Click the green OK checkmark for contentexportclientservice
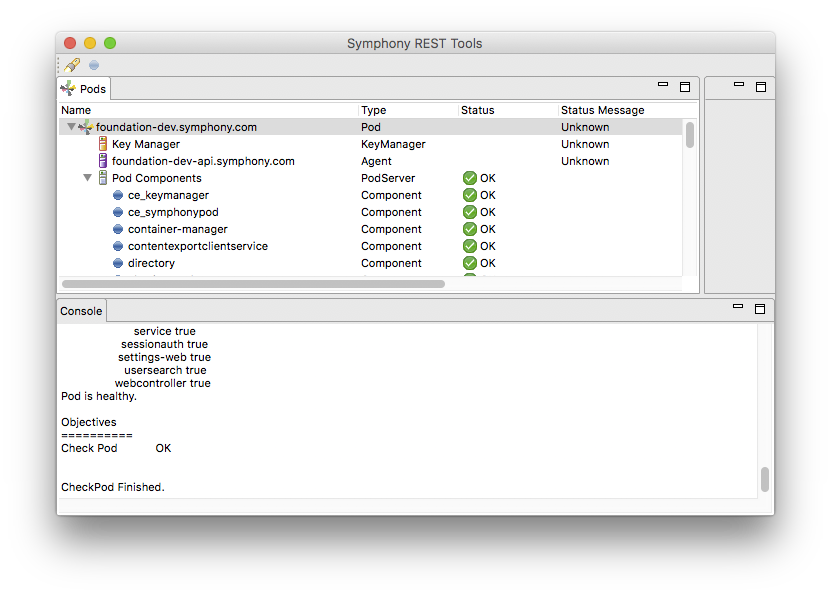Screen dimensions: 831x596 point(470,246)
